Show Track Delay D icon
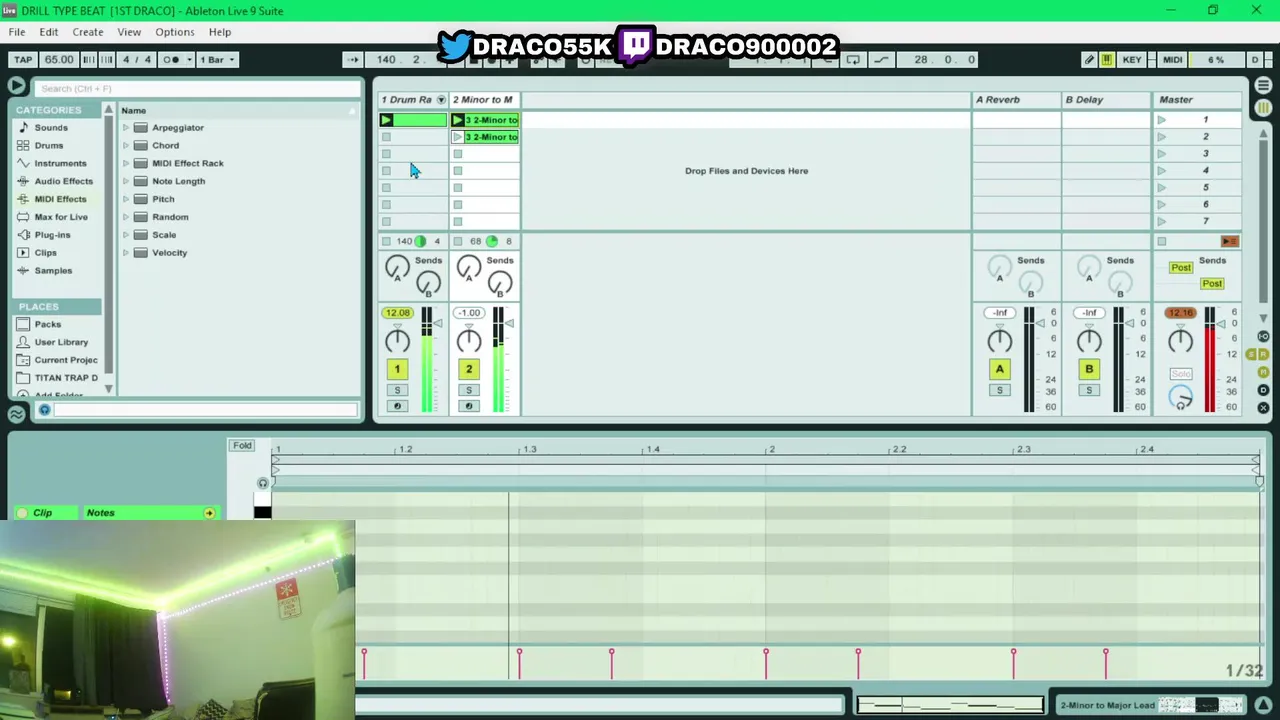The image size is (1280, 720). click(x=1263, y=390)
